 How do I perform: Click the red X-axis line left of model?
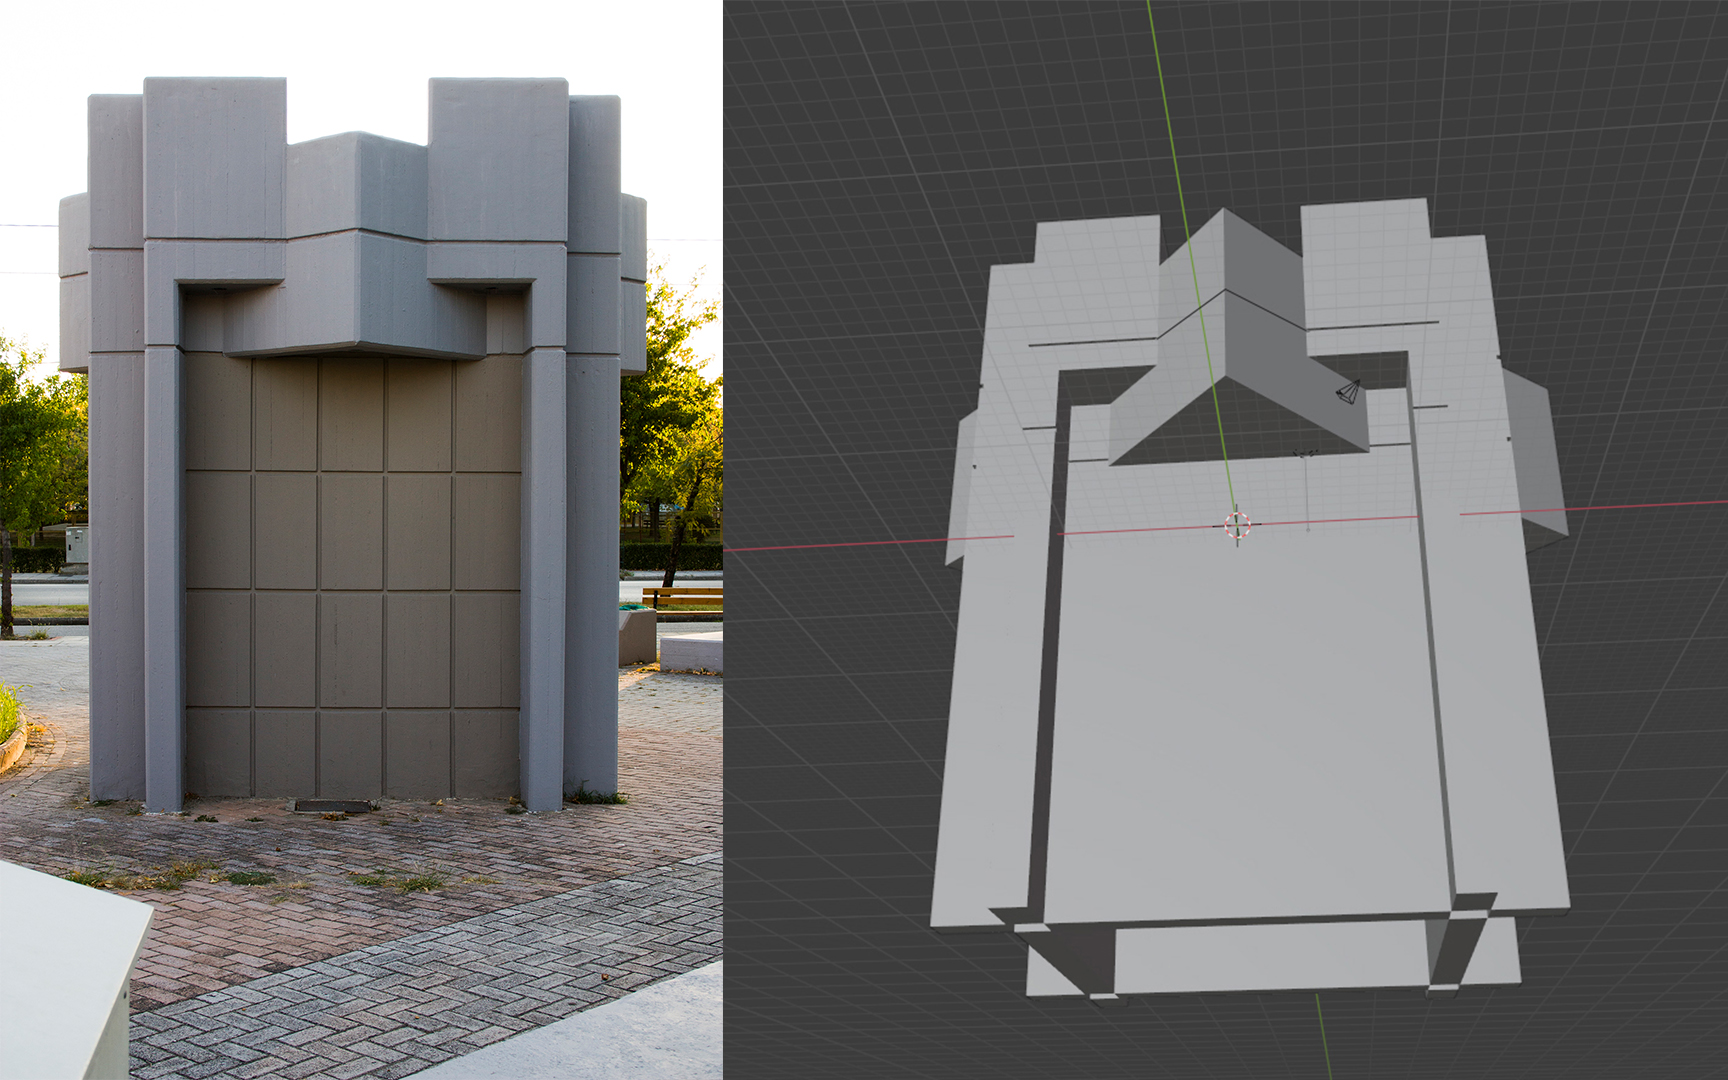click(830, 545)
